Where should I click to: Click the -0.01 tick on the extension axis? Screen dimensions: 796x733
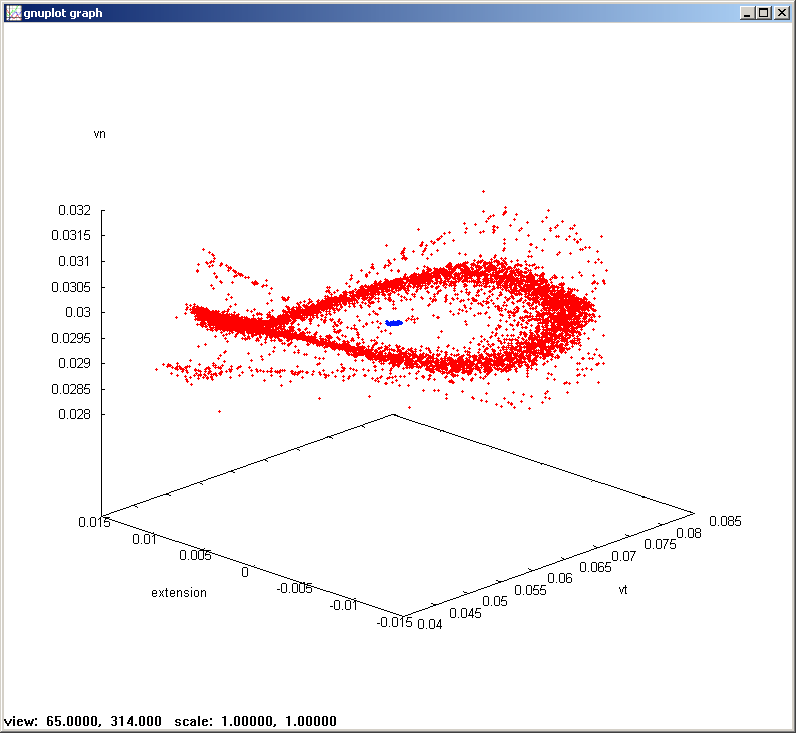(x=344, y=605)
